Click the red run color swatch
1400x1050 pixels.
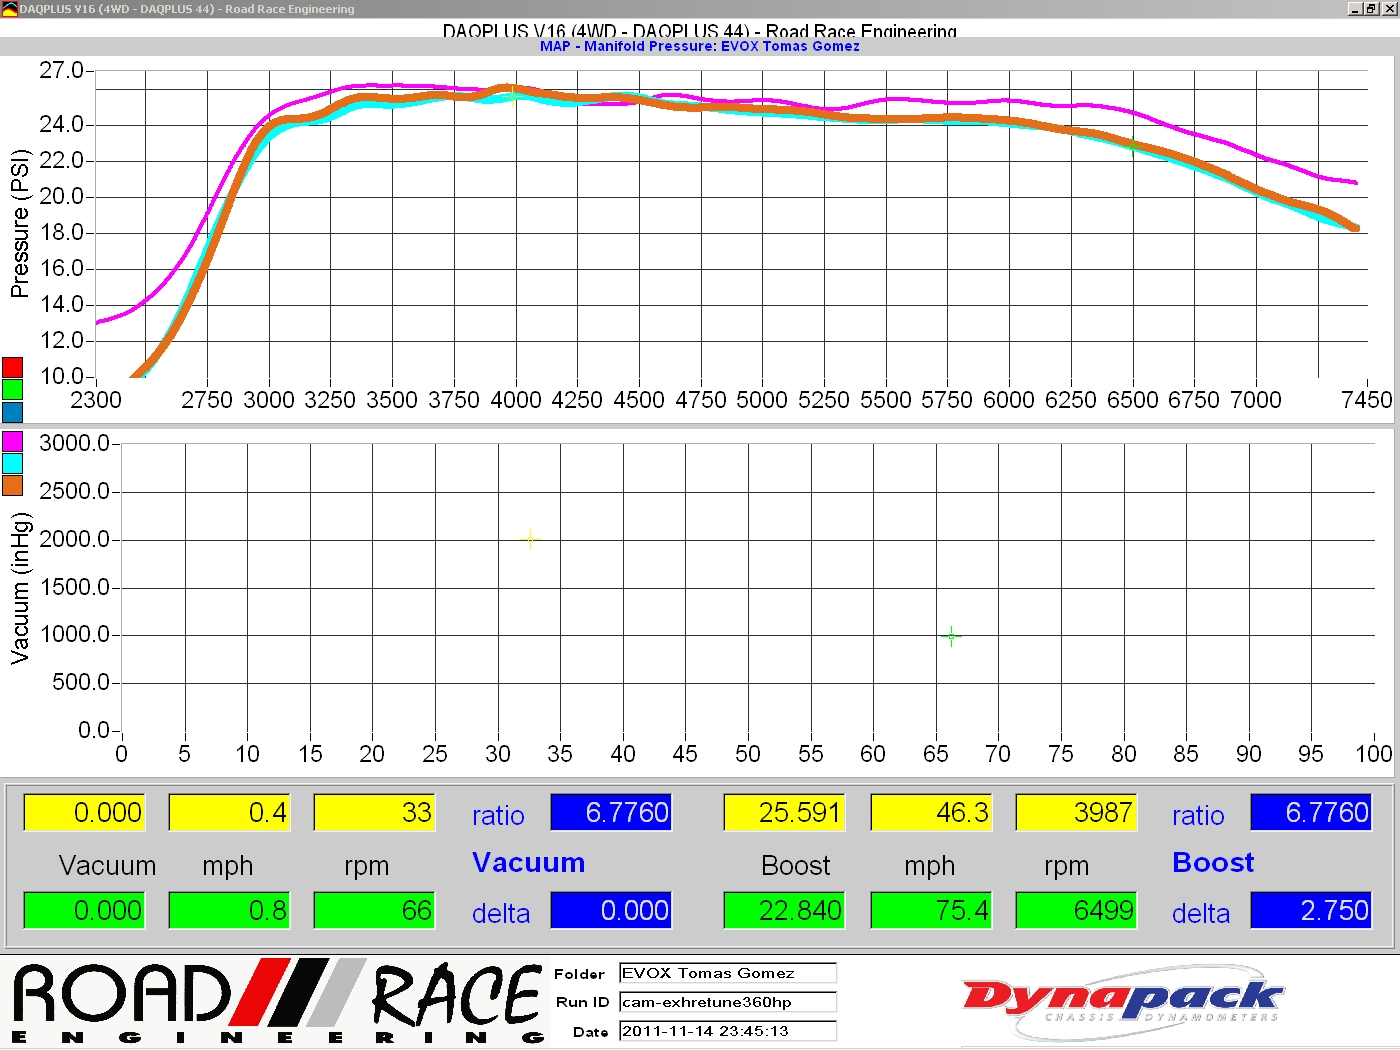(12, 367)
